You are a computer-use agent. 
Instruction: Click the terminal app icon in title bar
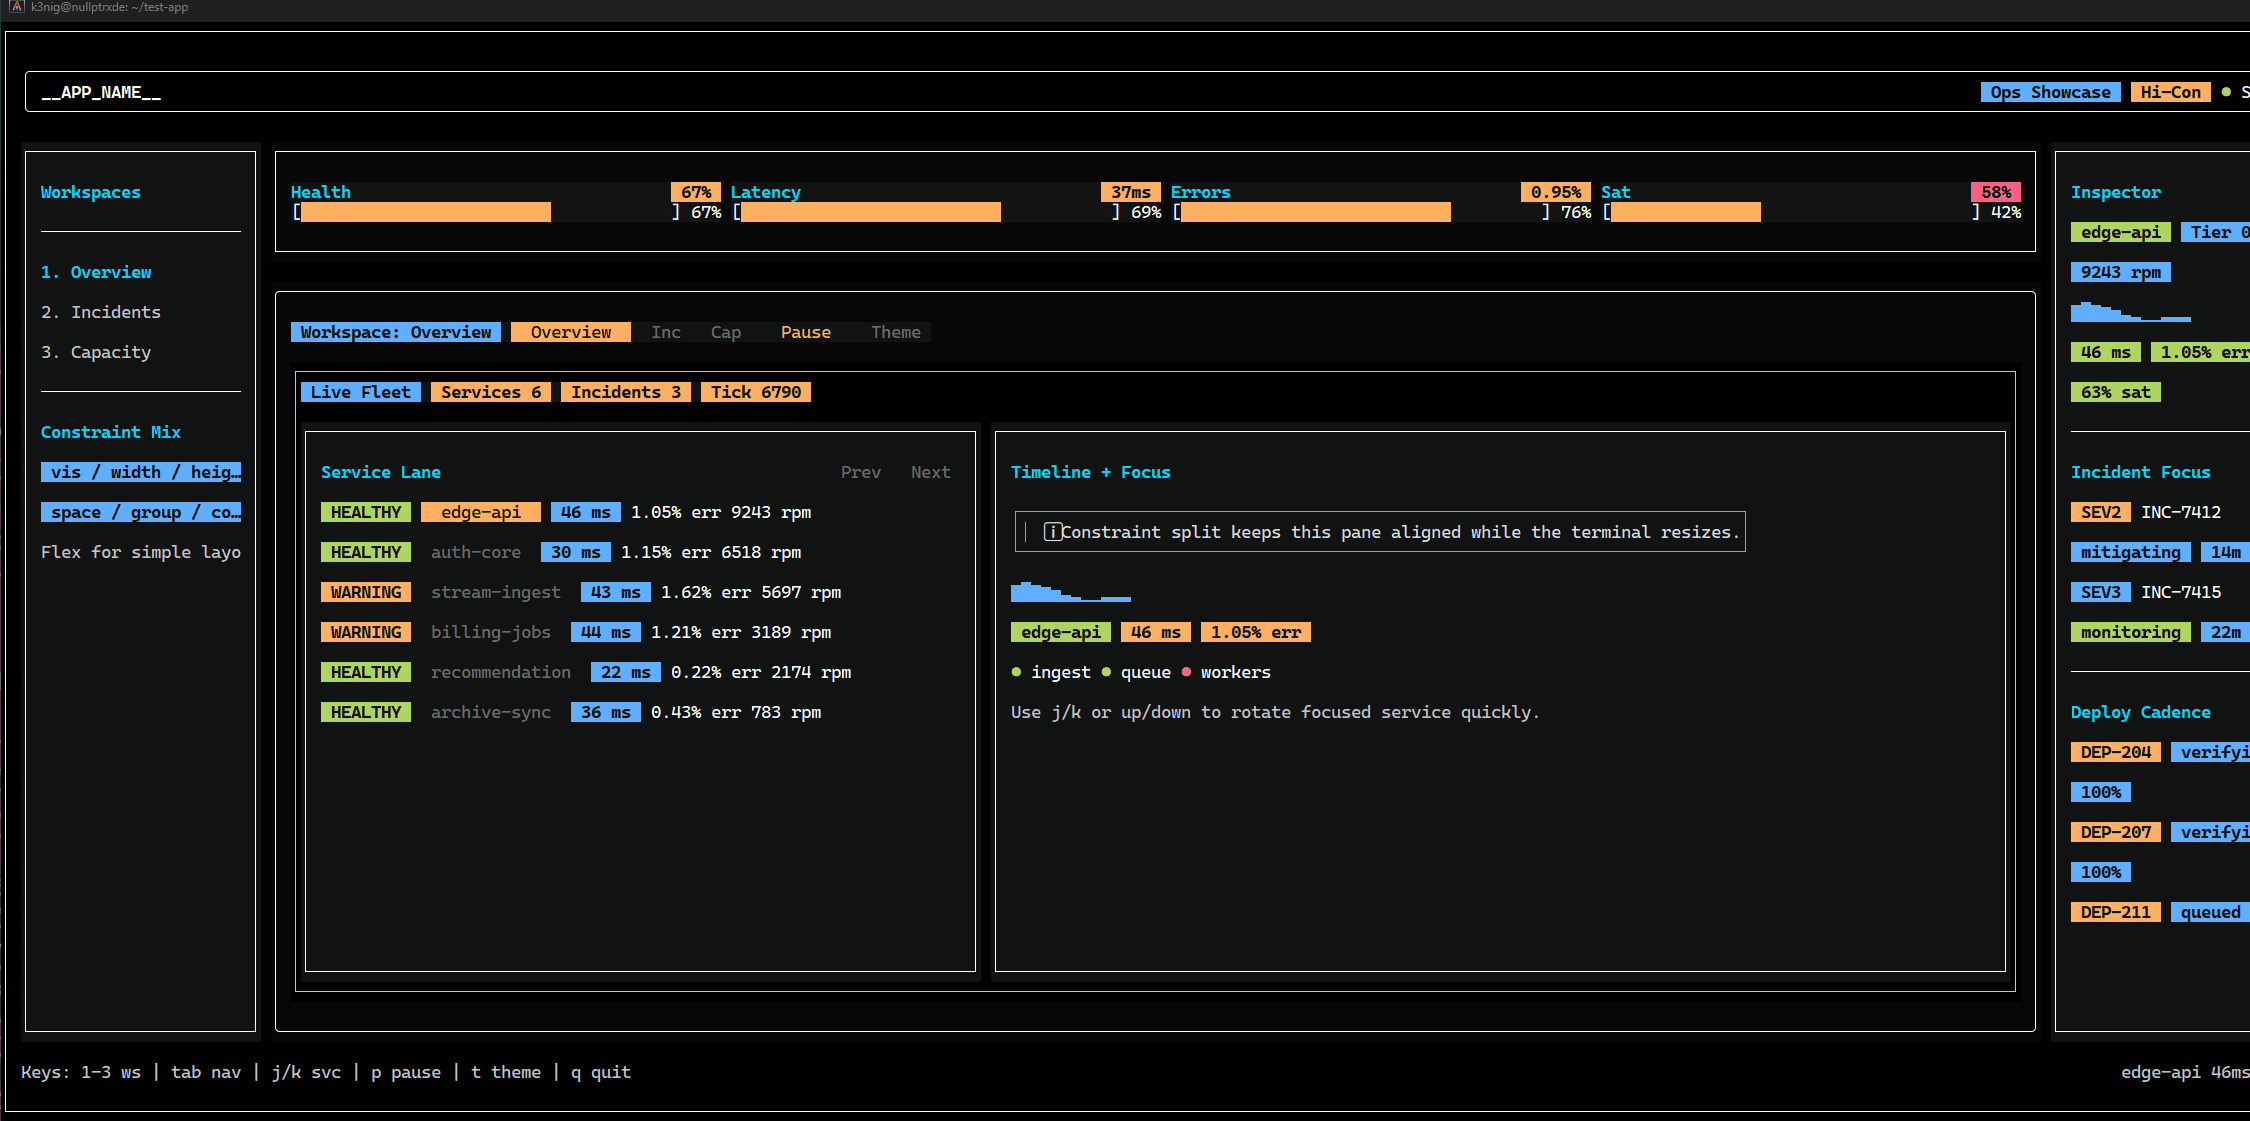pos(16,6)
